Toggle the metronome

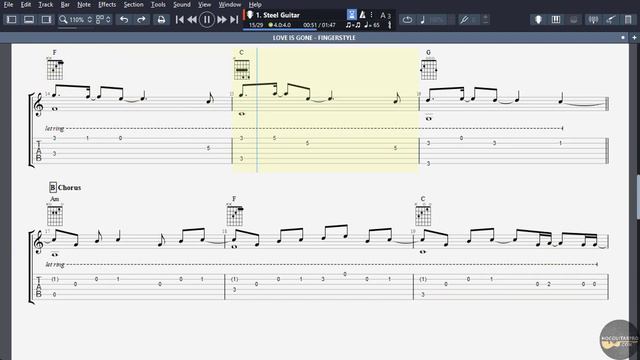[362, 15]
